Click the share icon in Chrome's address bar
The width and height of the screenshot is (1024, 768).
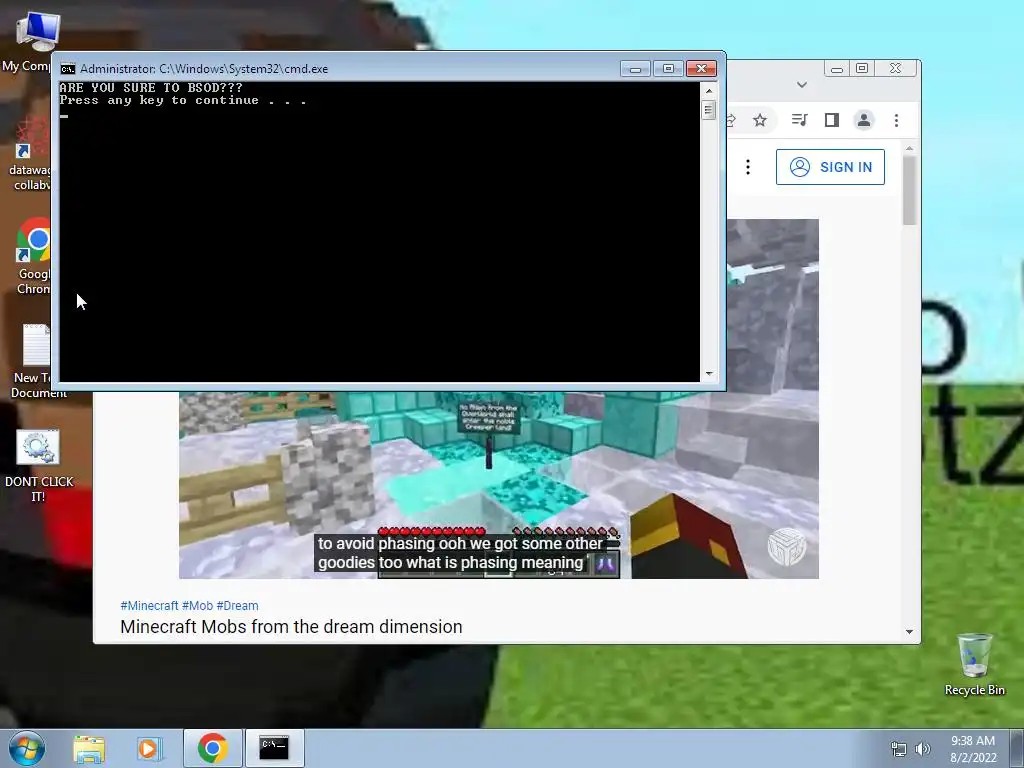point(731,120)
